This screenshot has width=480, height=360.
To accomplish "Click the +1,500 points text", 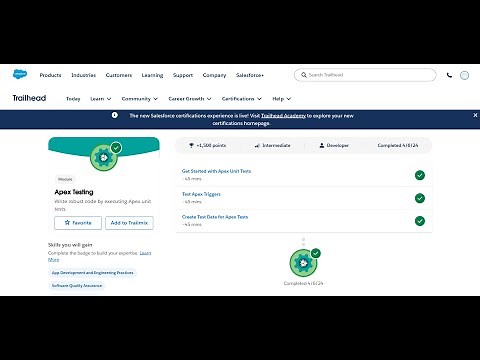I will point(211,145).
